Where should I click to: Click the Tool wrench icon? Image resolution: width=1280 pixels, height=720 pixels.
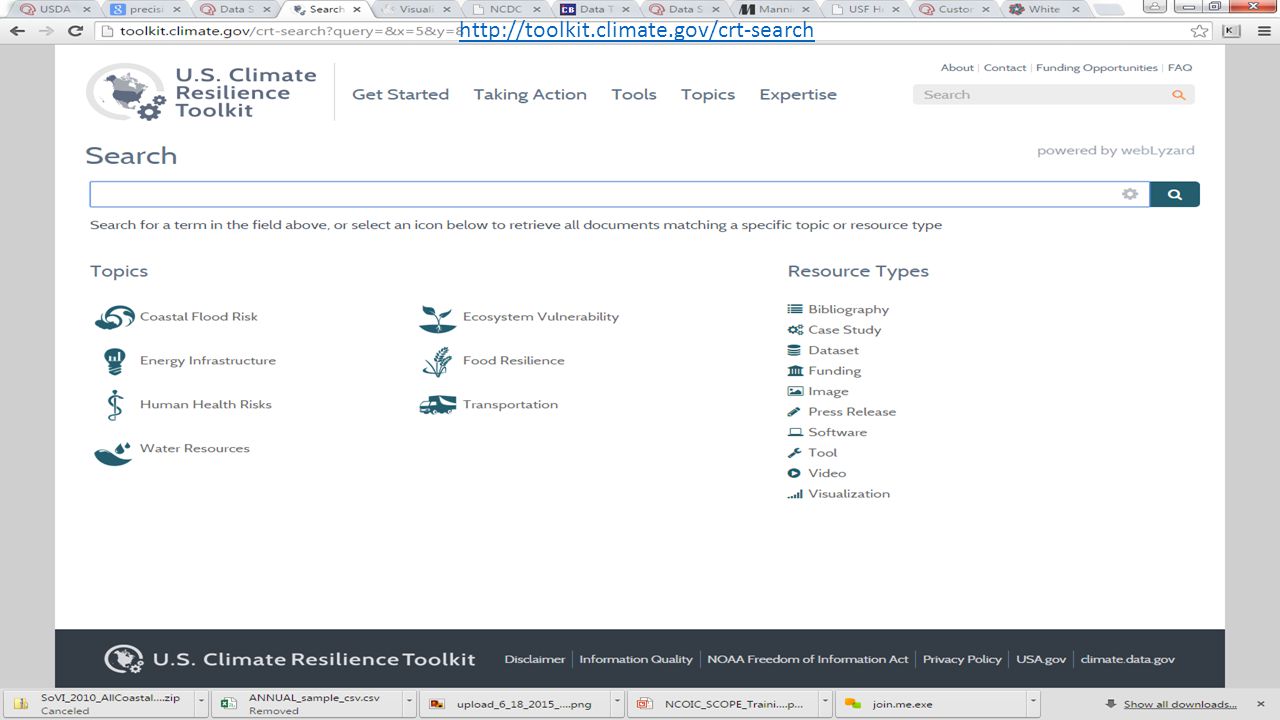(795, 453)
